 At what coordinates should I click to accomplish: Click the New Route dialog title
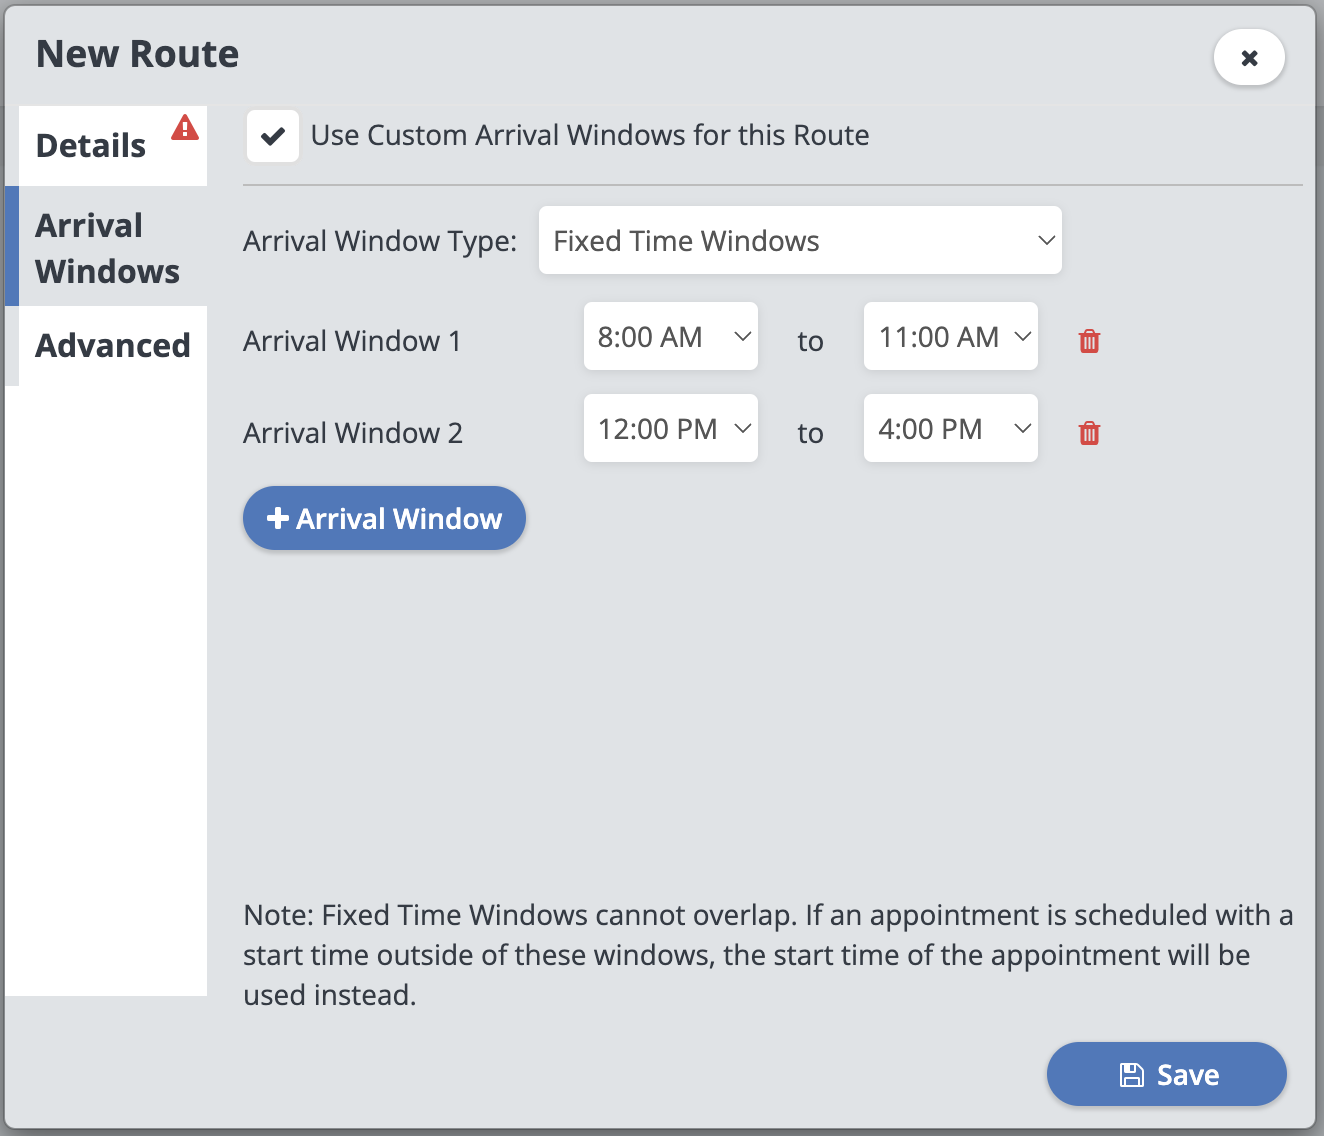(138, 54)
